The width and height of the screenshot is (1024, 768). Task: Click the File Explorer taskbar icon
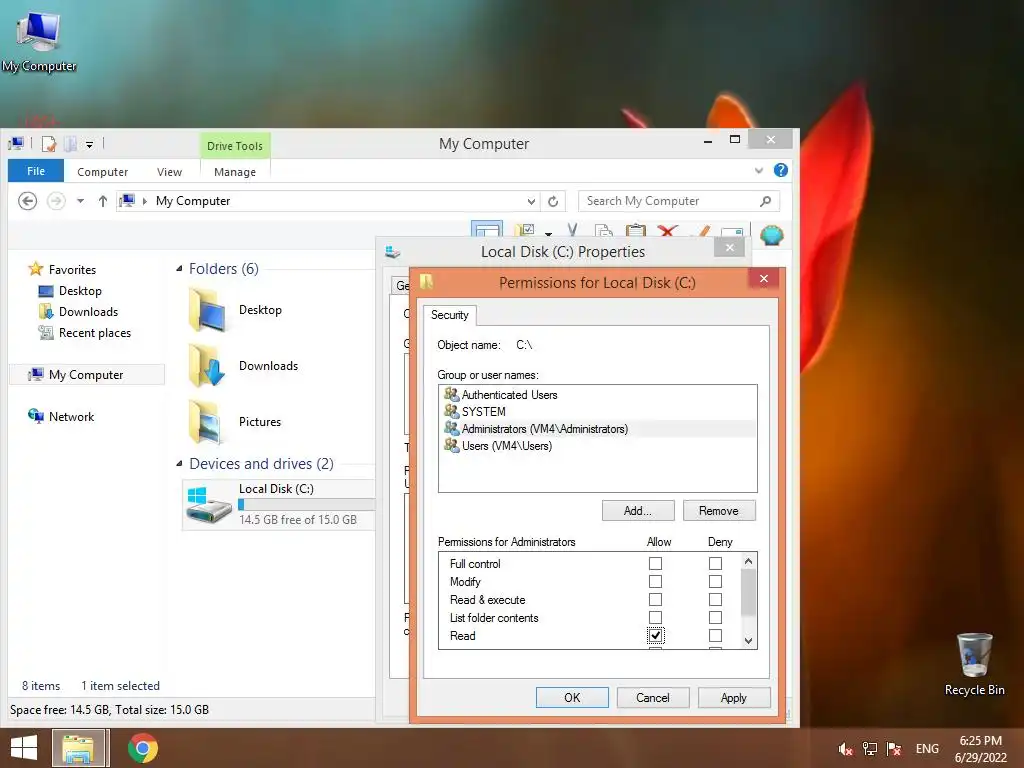tap(78, 748)
